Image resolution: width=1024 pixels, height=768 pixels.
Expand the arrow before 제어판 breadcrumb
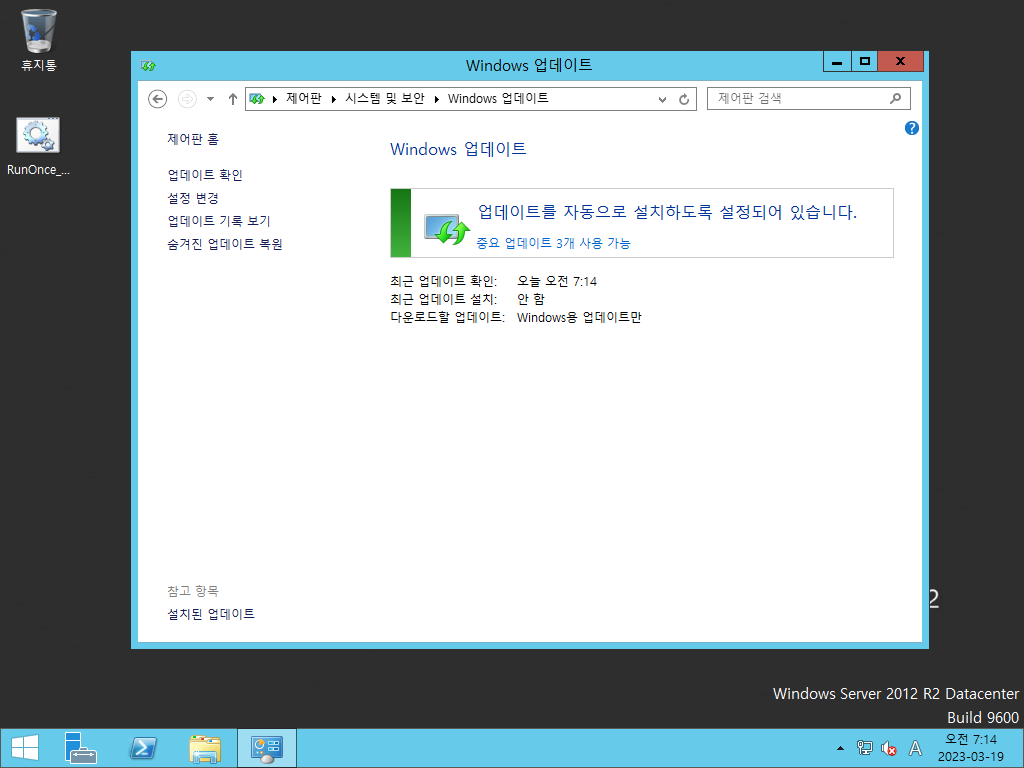(275, 99)
